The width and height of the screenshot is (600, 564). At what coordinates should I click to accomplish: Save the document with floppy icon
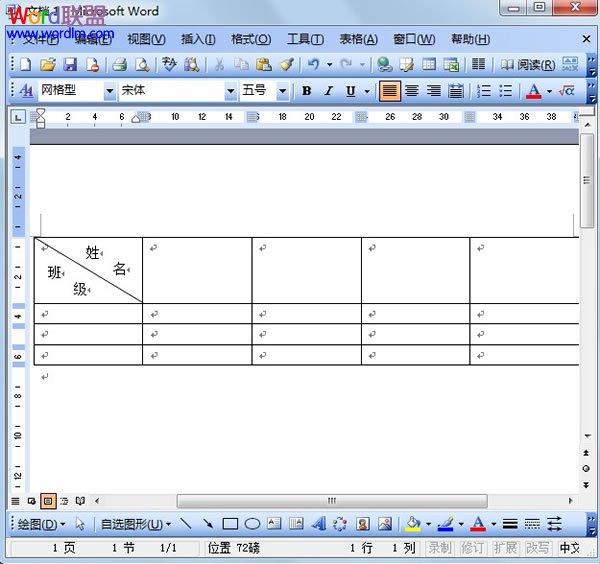pos(70,64)
